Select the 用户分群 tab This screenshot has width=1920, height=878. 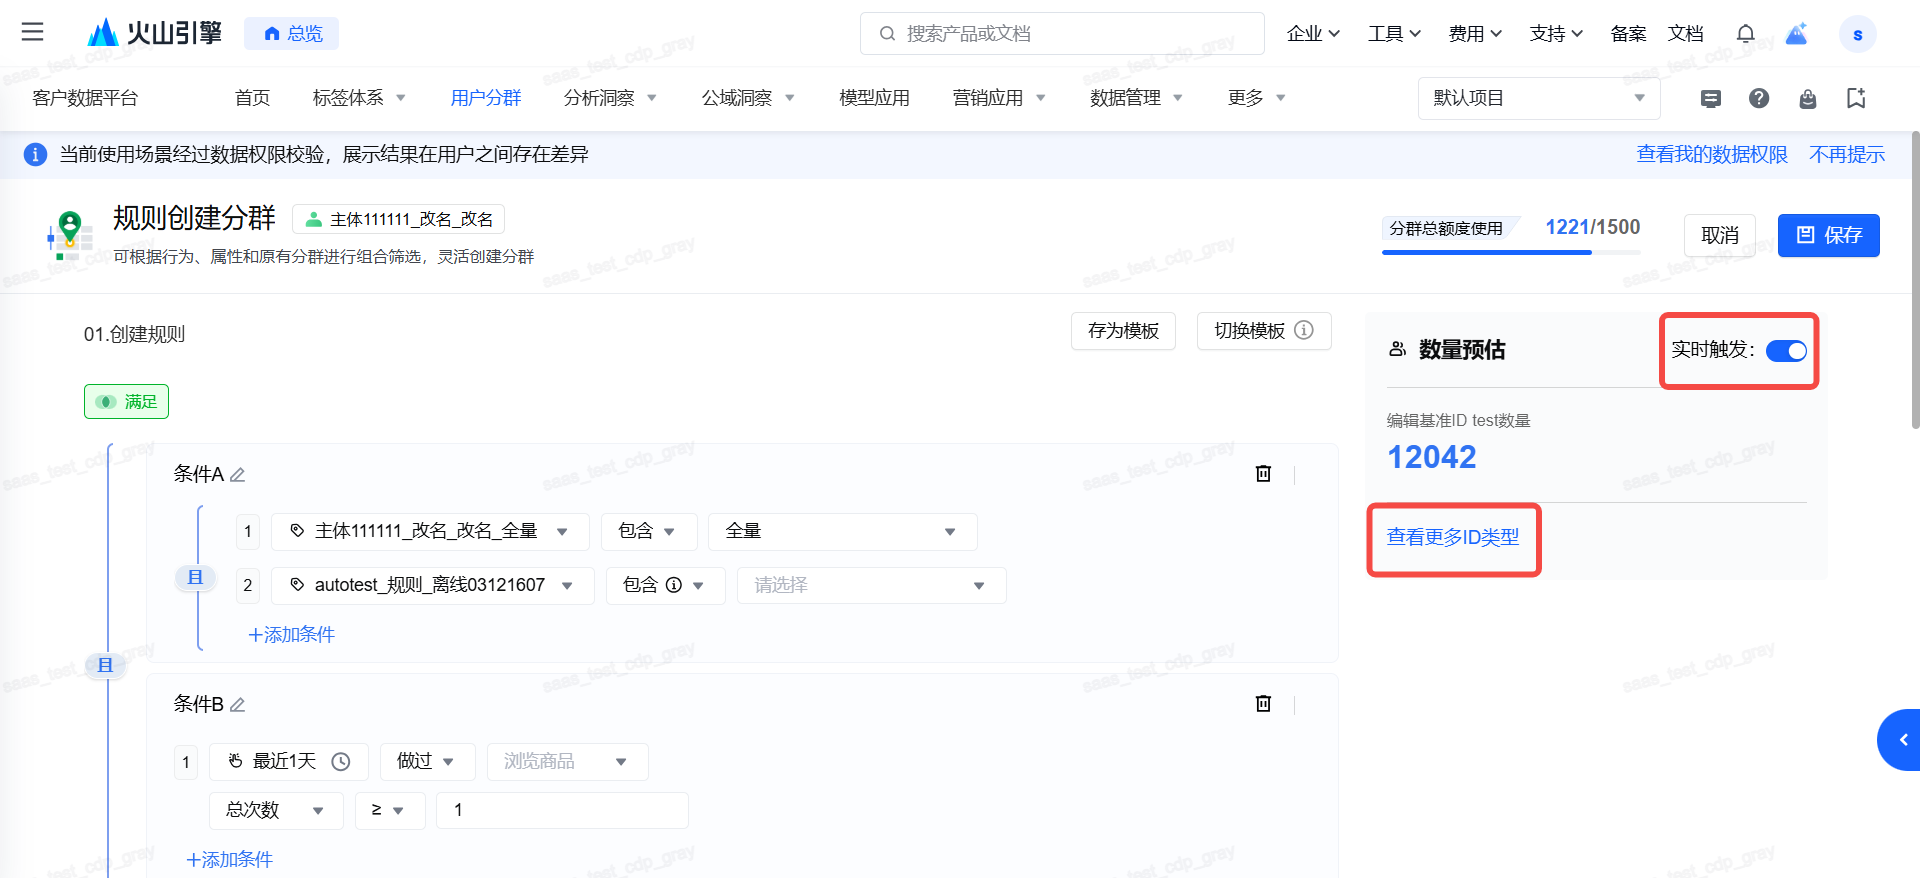pyautogui.click(x=485, y=98)
